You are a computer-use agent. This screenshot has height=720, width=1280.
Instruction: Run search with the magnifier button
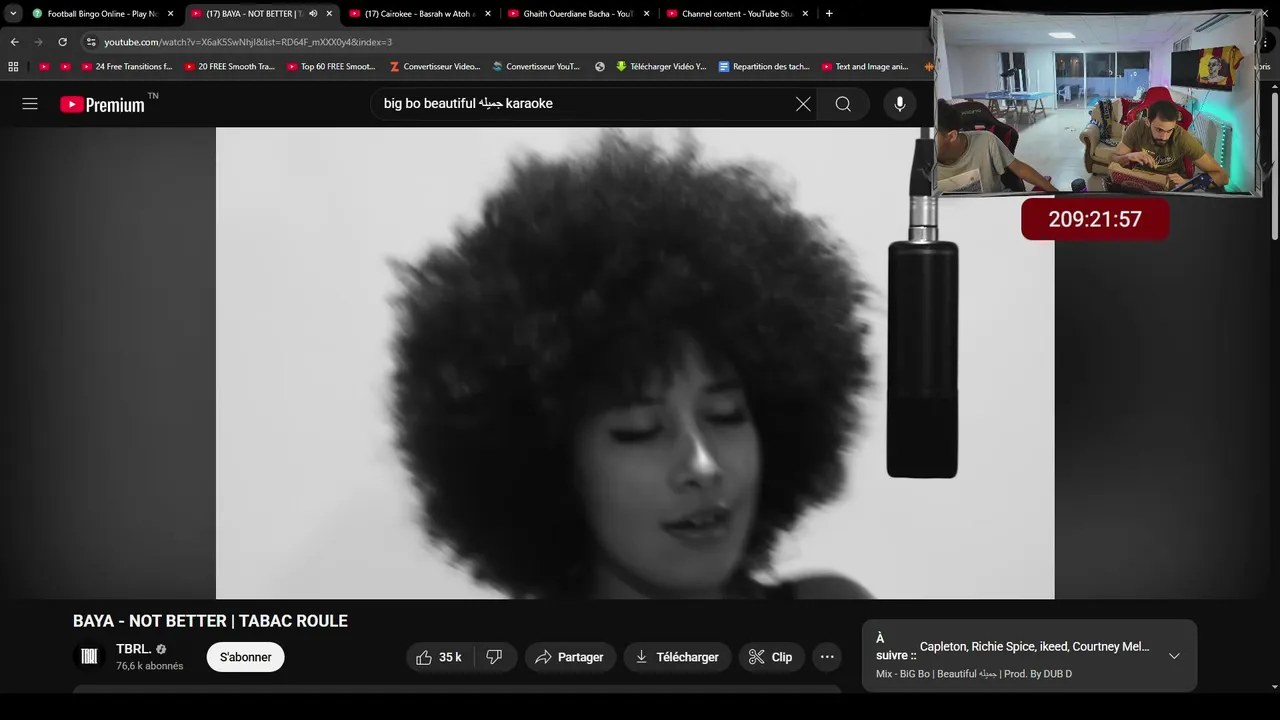pos(843,104)
